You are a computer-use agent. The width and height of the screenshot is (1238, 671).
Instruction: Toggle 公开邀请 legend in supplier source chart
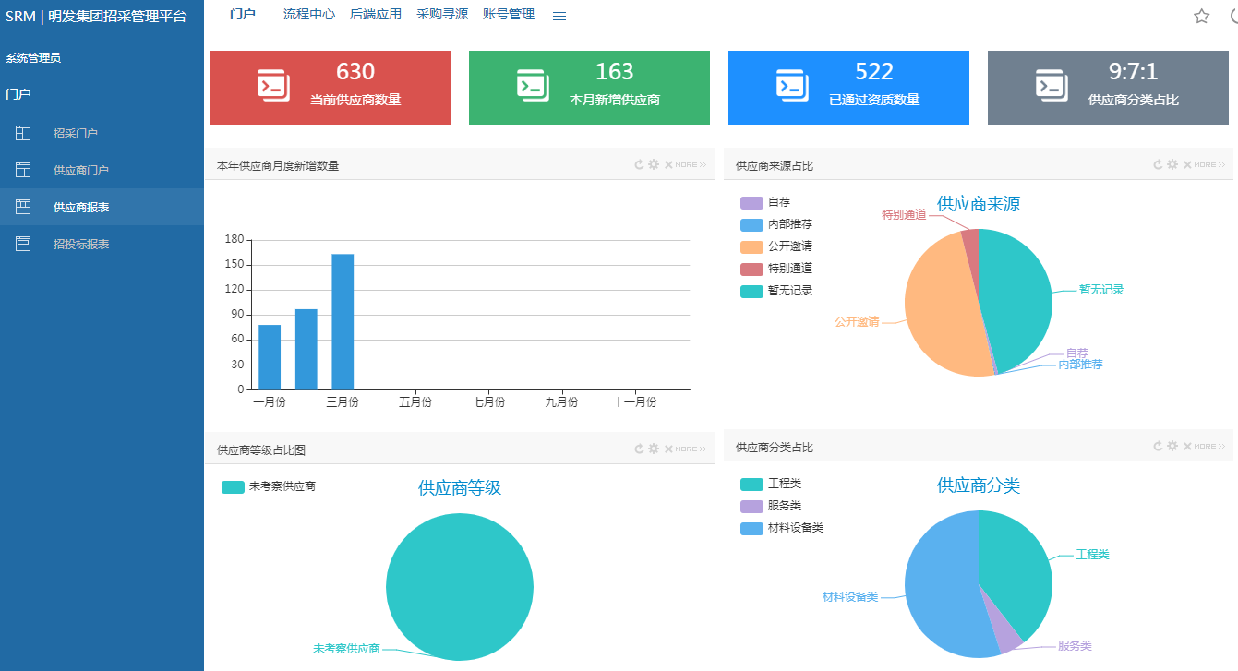tap(752, 247)
